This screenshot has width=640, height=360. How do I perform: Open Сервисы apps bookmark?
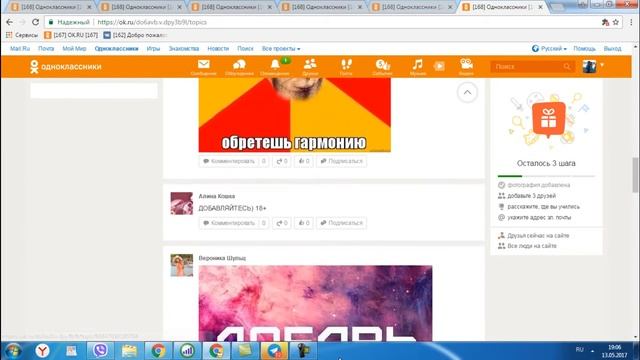[22, 35]
